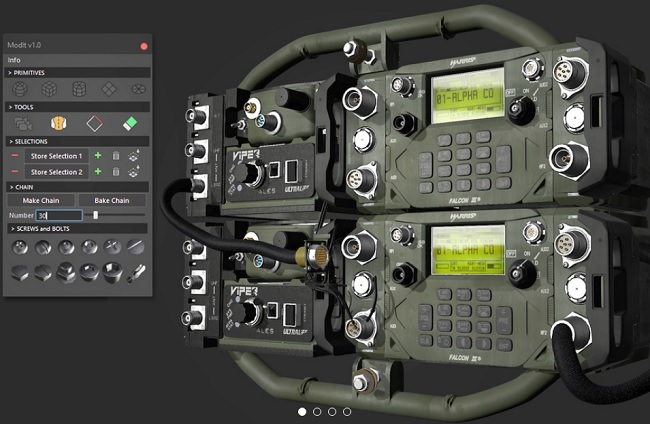Create a disc primitive
Viewport: 650px width, 424px height.
[x=138, y=89]
